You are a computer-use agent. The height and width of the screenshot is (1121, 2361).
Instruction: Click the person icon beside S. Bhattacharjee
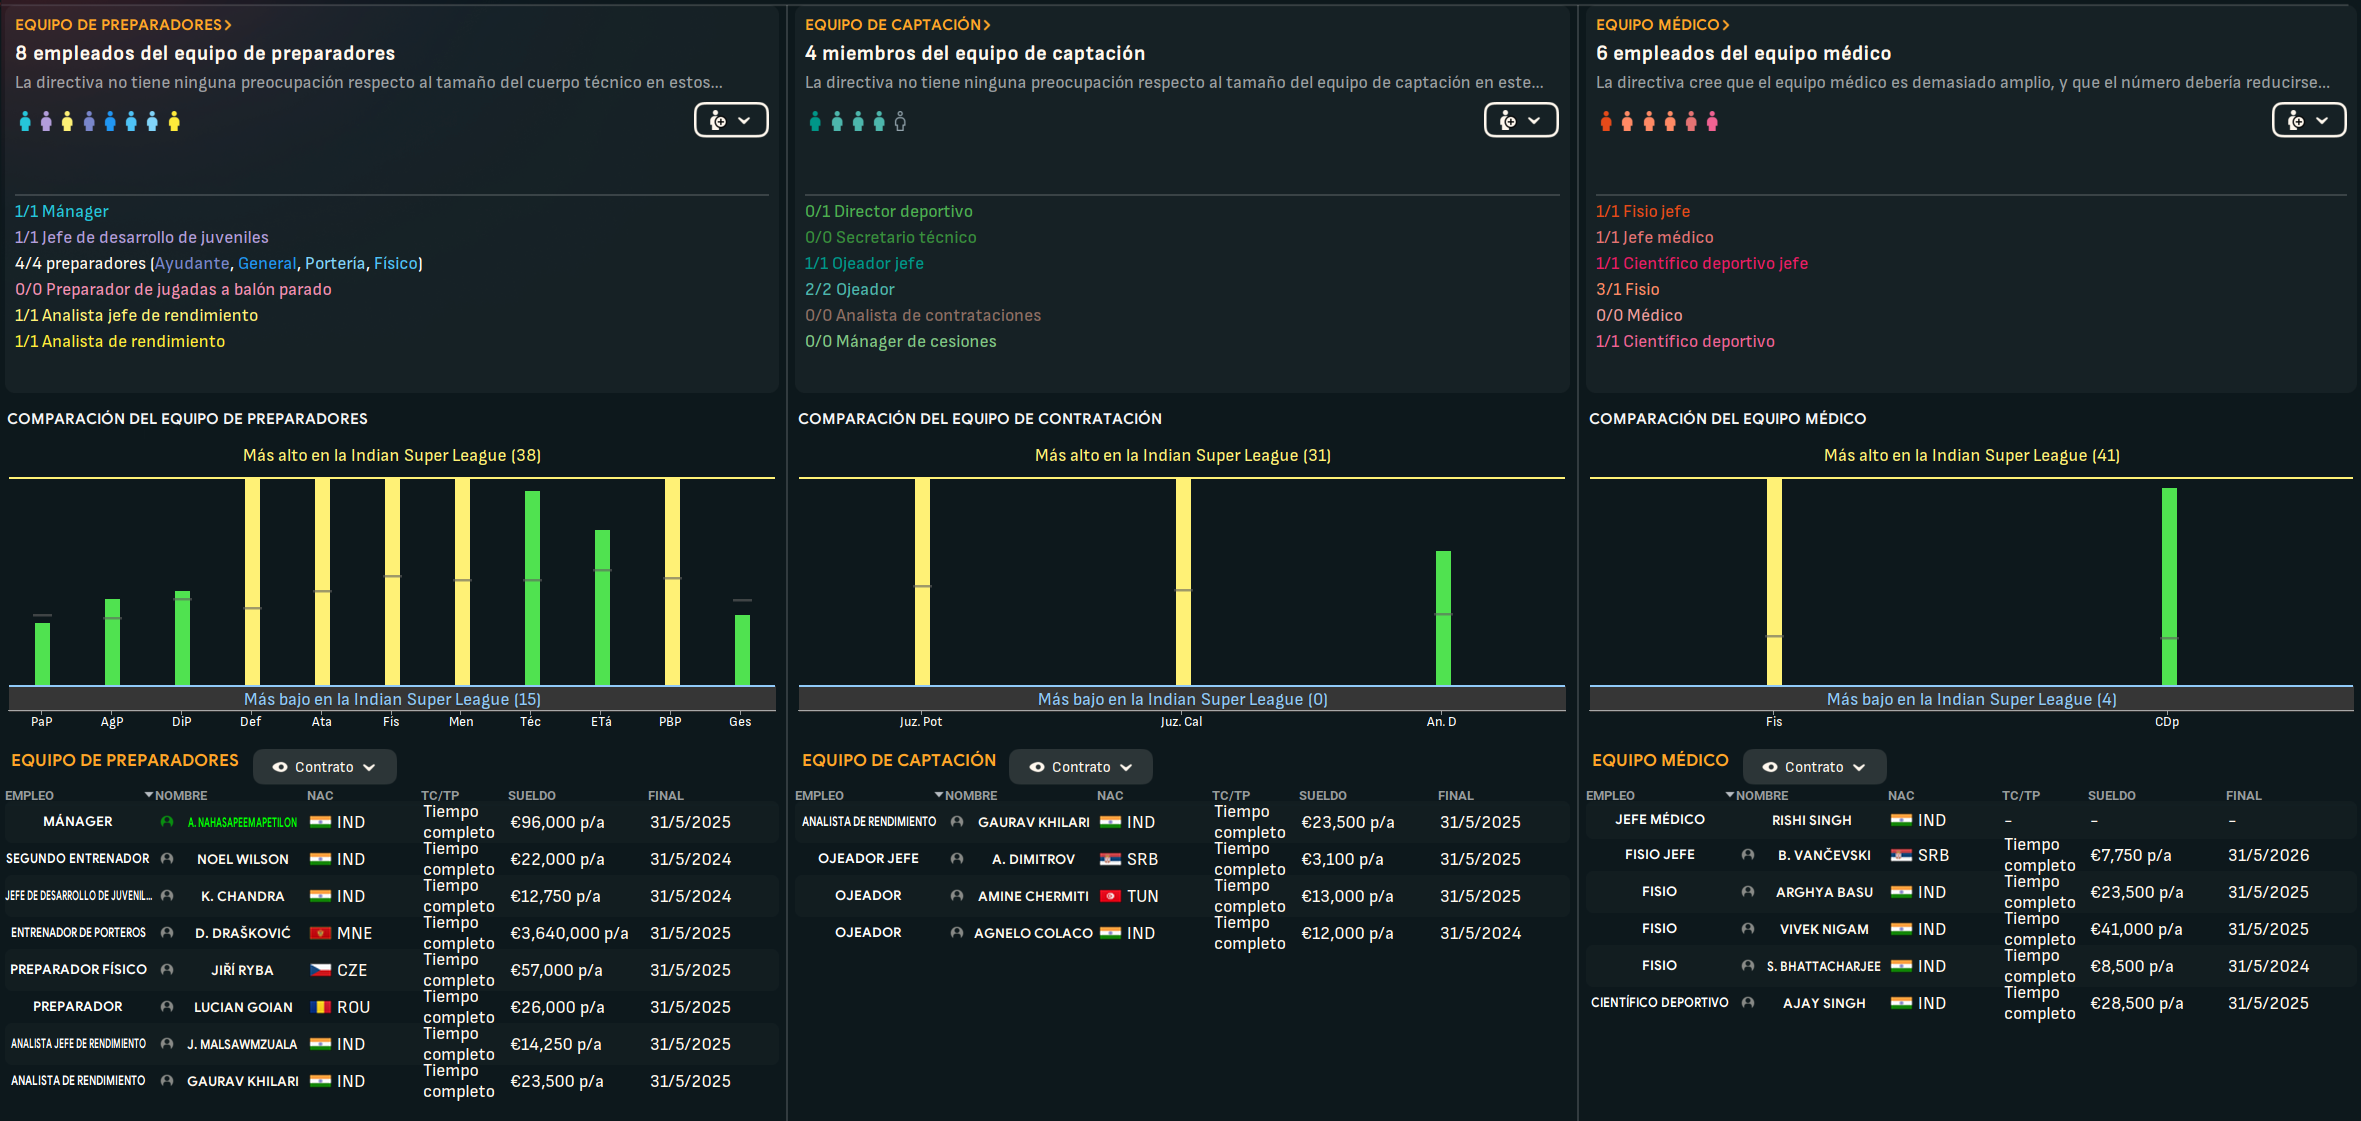(x=1748, y=966)
